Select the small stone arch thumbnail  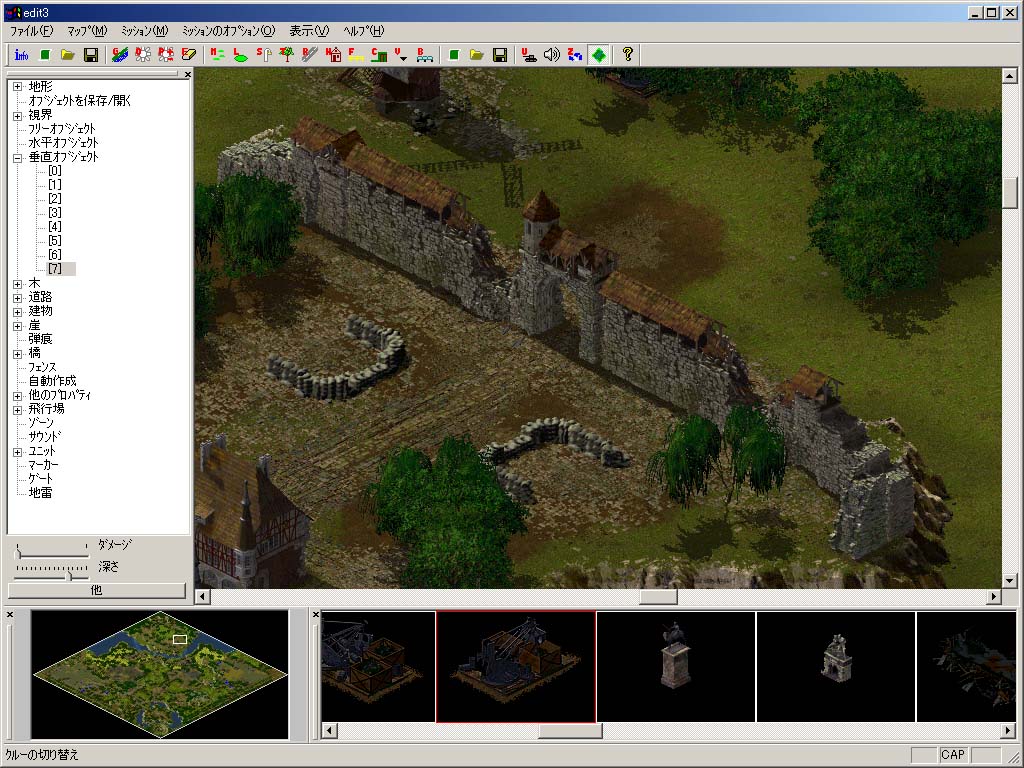[836, 667]
